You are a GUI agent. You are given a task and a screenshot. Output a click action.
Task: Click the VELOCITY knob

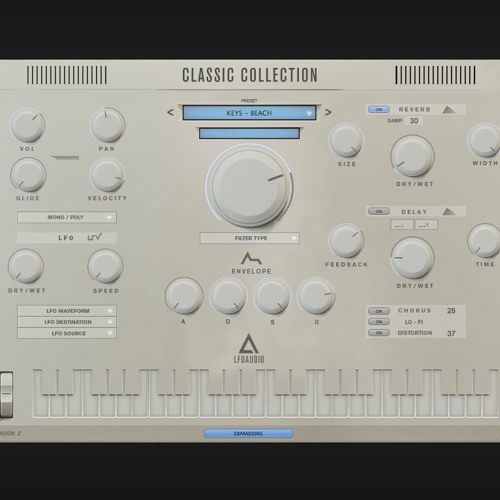pyautogui.click(x=107, y=175)
